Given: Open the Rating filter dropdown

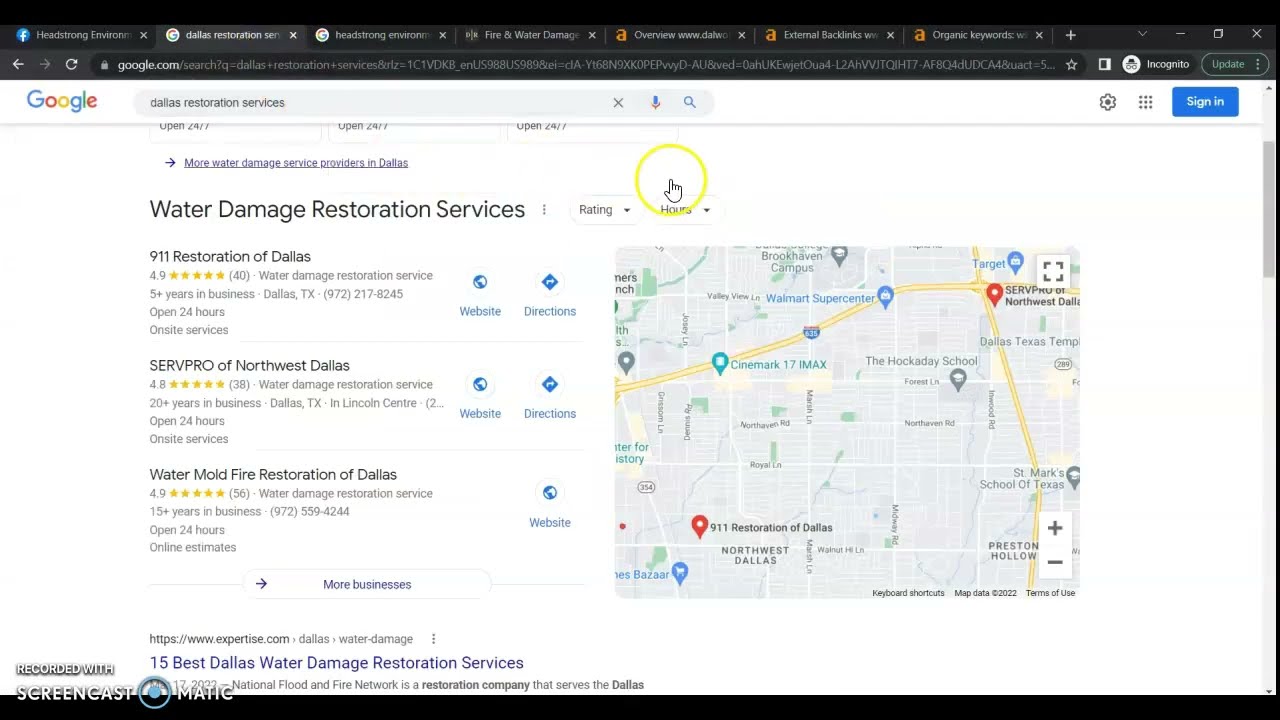Looking at the screenshot, I should (605, 210).
